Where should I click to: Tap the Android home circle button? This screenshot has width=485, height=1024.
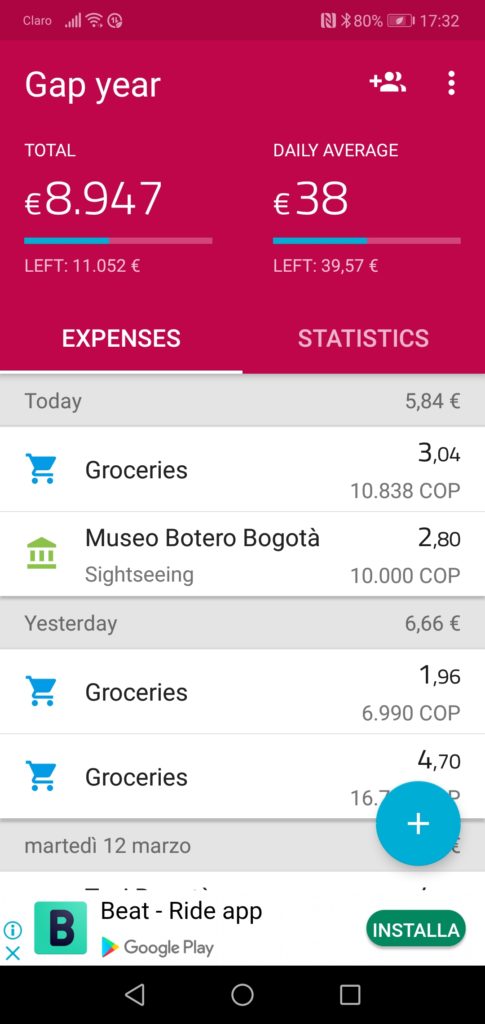tap(242, 995)
